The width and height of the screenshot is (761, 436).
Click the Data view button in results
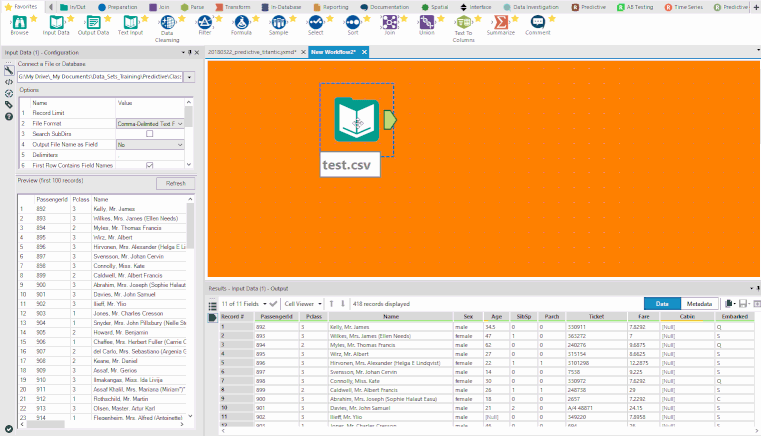(x=661, y=303)
